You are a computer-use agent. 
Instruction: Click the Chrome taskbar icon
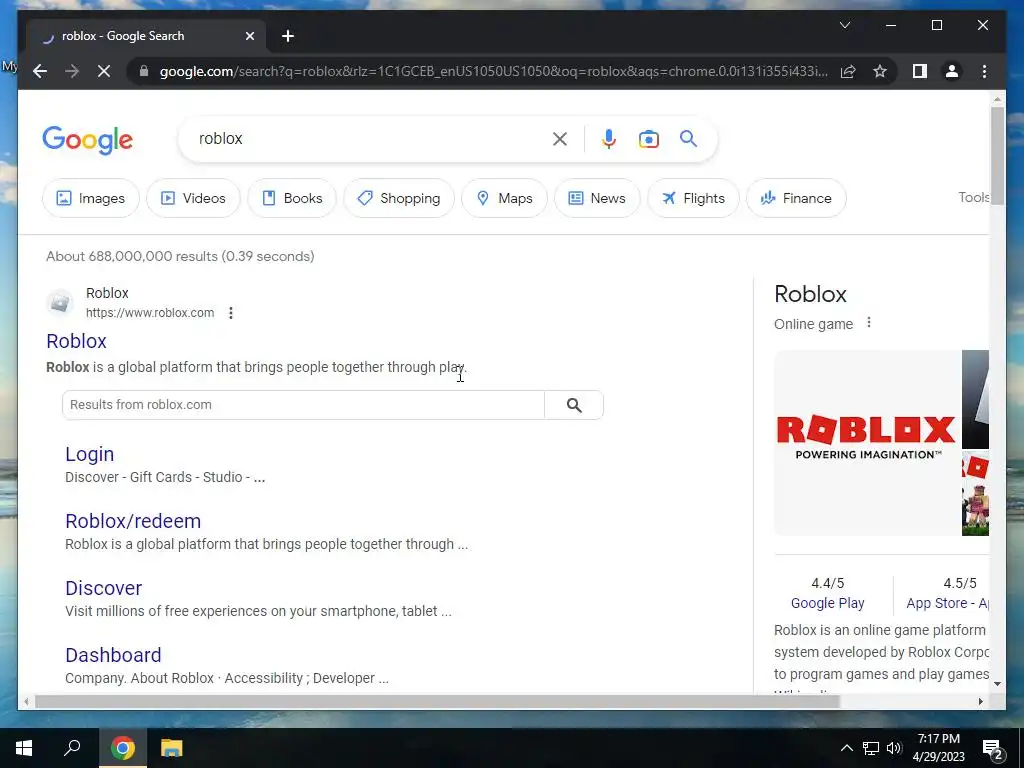(122, 748)
